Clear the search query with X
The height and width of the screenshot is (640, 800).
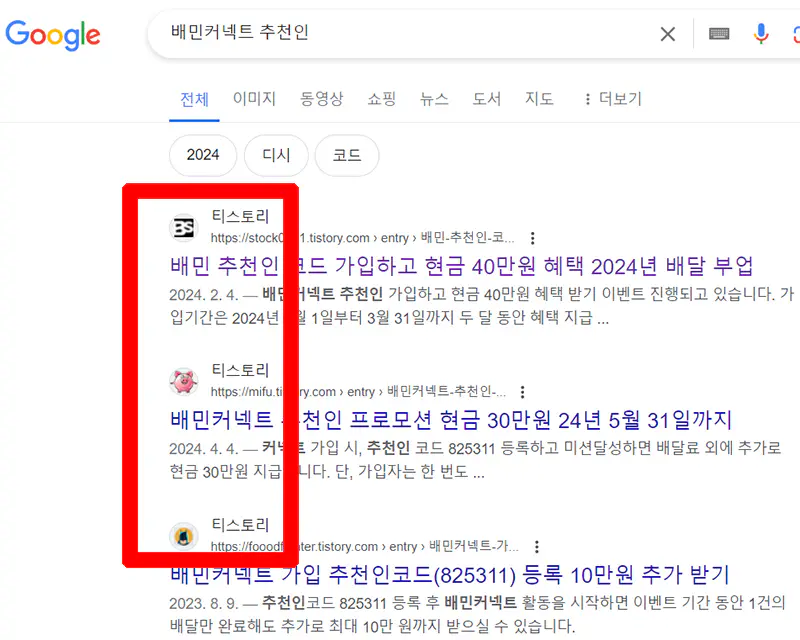[x=667, y=34]
